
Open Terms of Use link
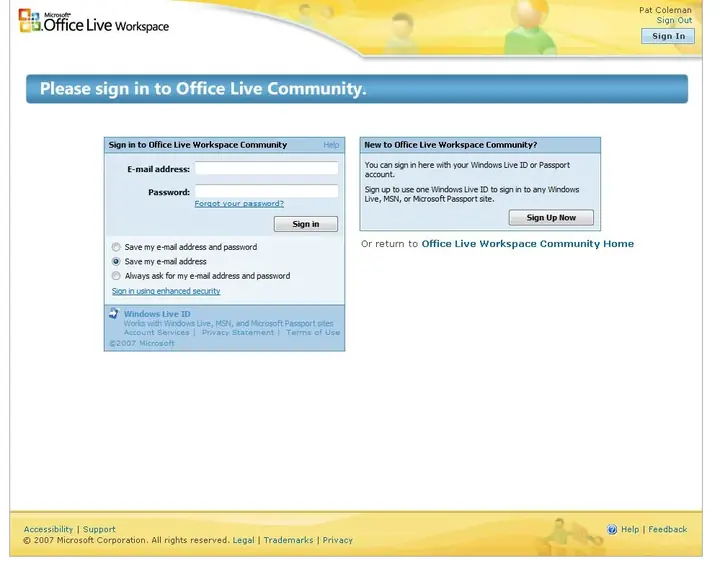(x=313, y=332)
